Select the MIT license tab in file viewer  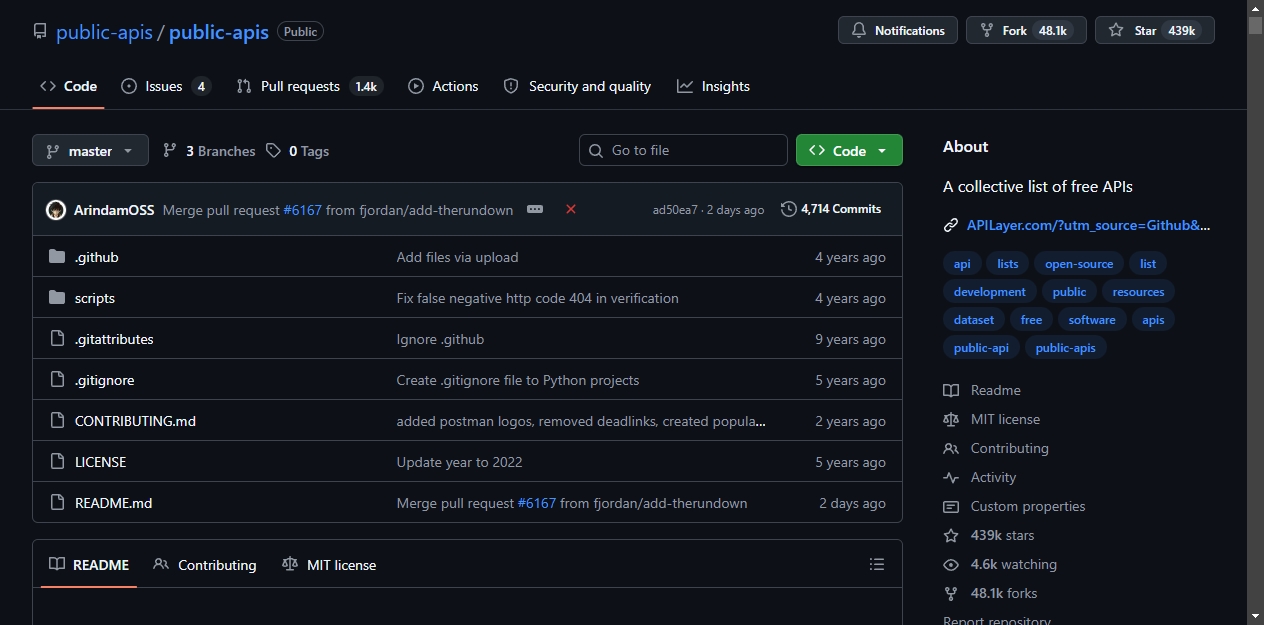[x=329, y=565]
